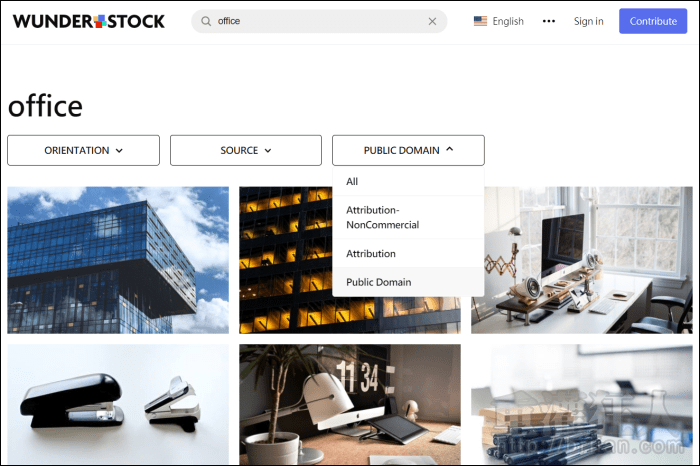Click the magnifier search icon
This screenshot has height=466, width=700.
pos(206,21)
